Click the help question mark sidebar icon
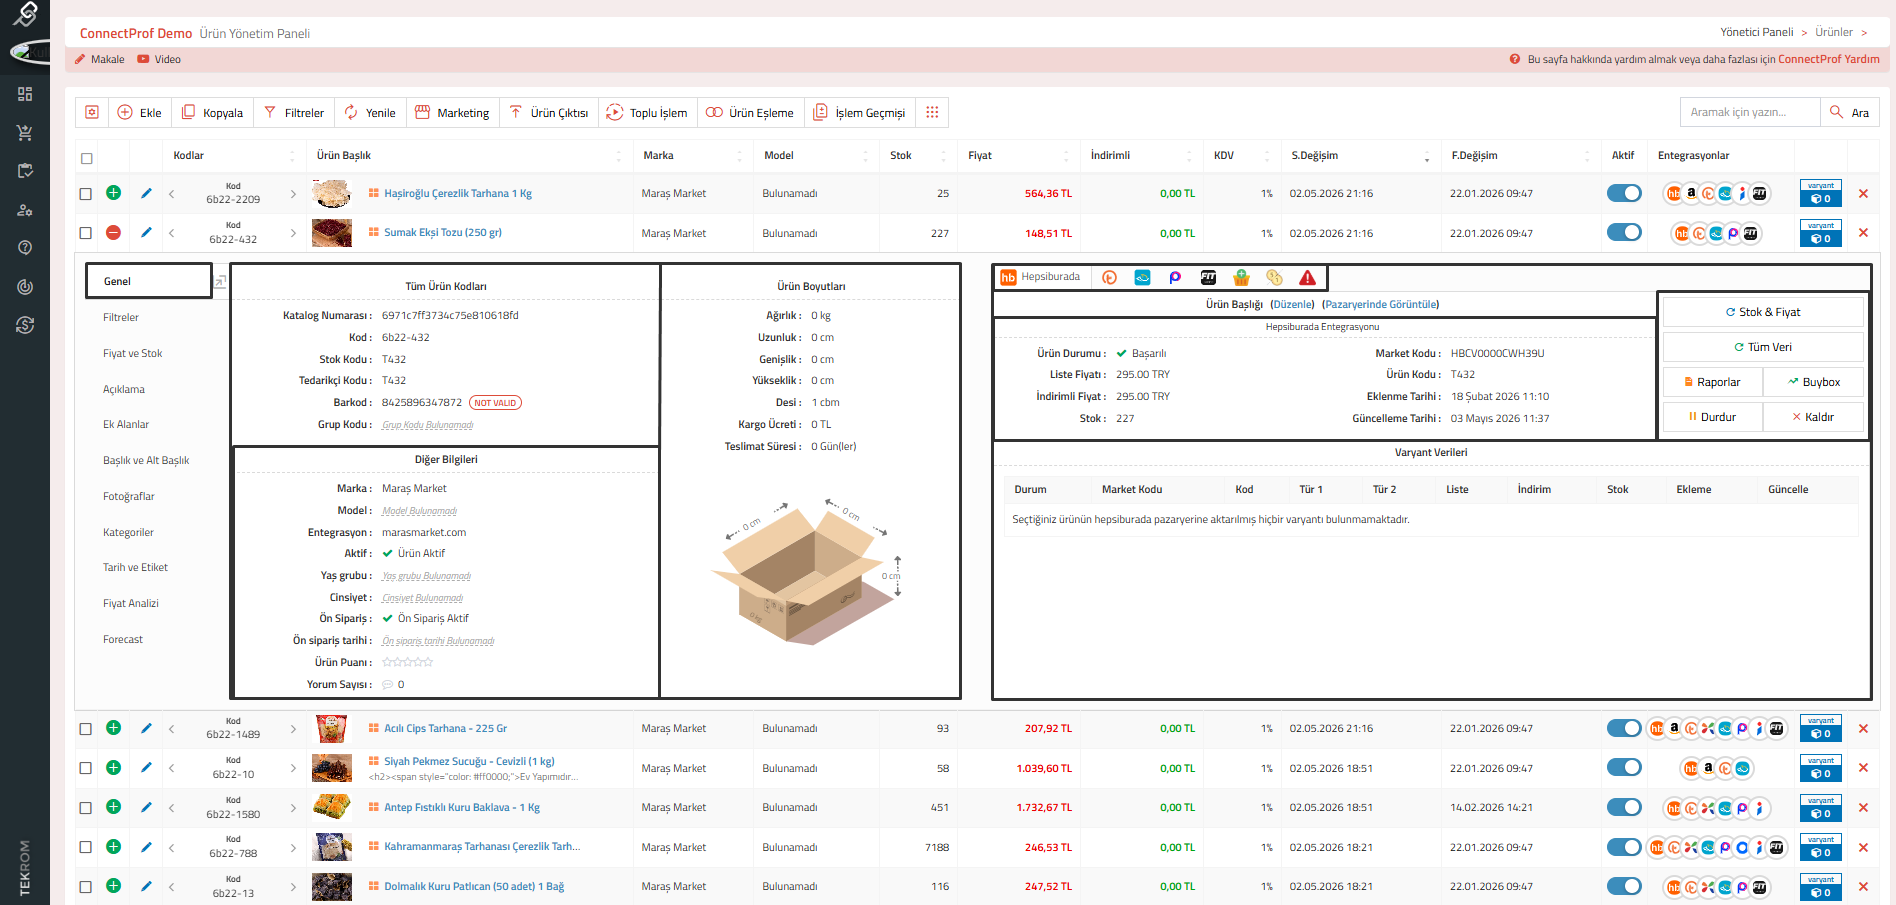 click(25, 248)
